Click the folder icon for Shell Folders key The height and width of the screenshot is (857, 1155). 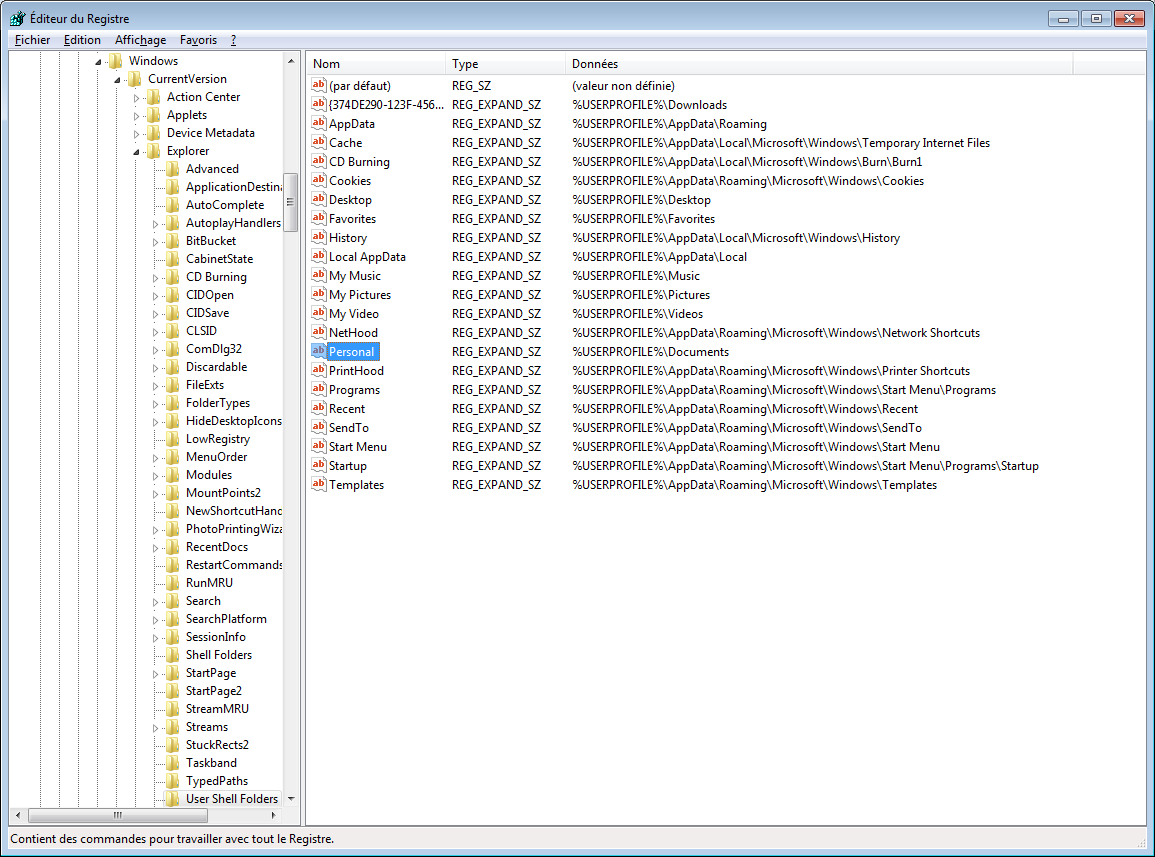(172, 655)
